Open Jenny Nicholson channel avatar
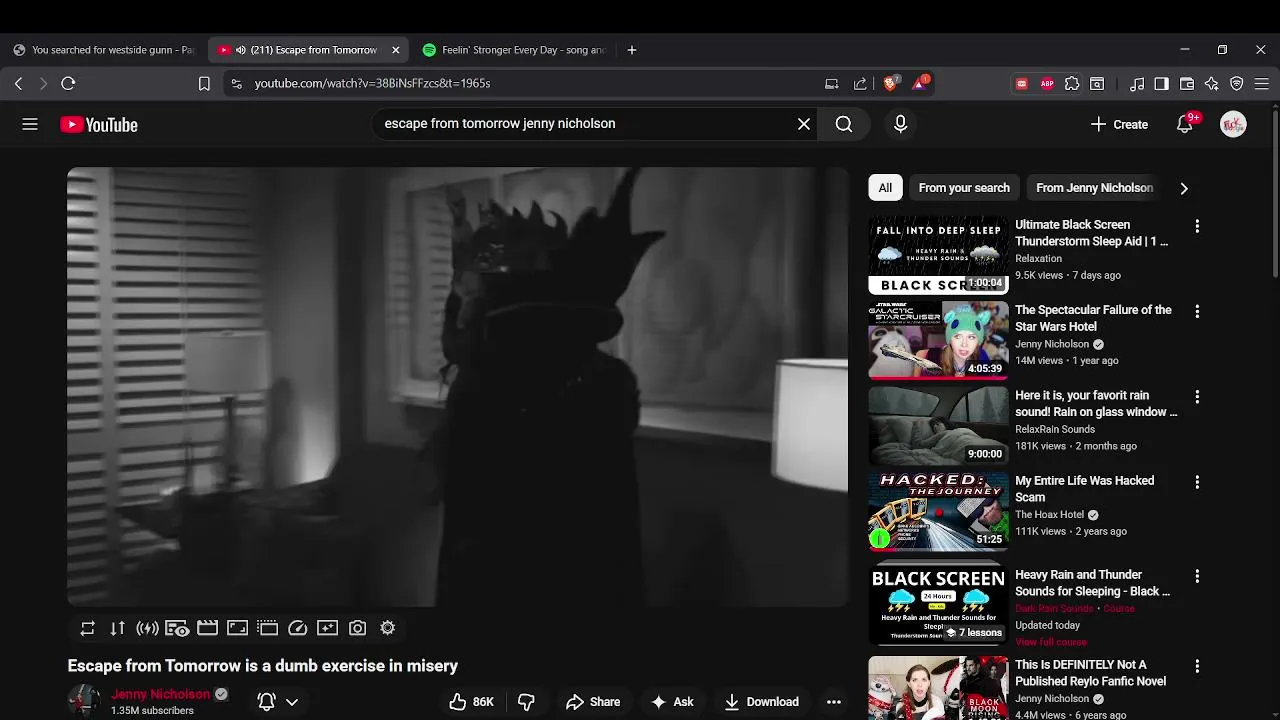 point(84,701)
